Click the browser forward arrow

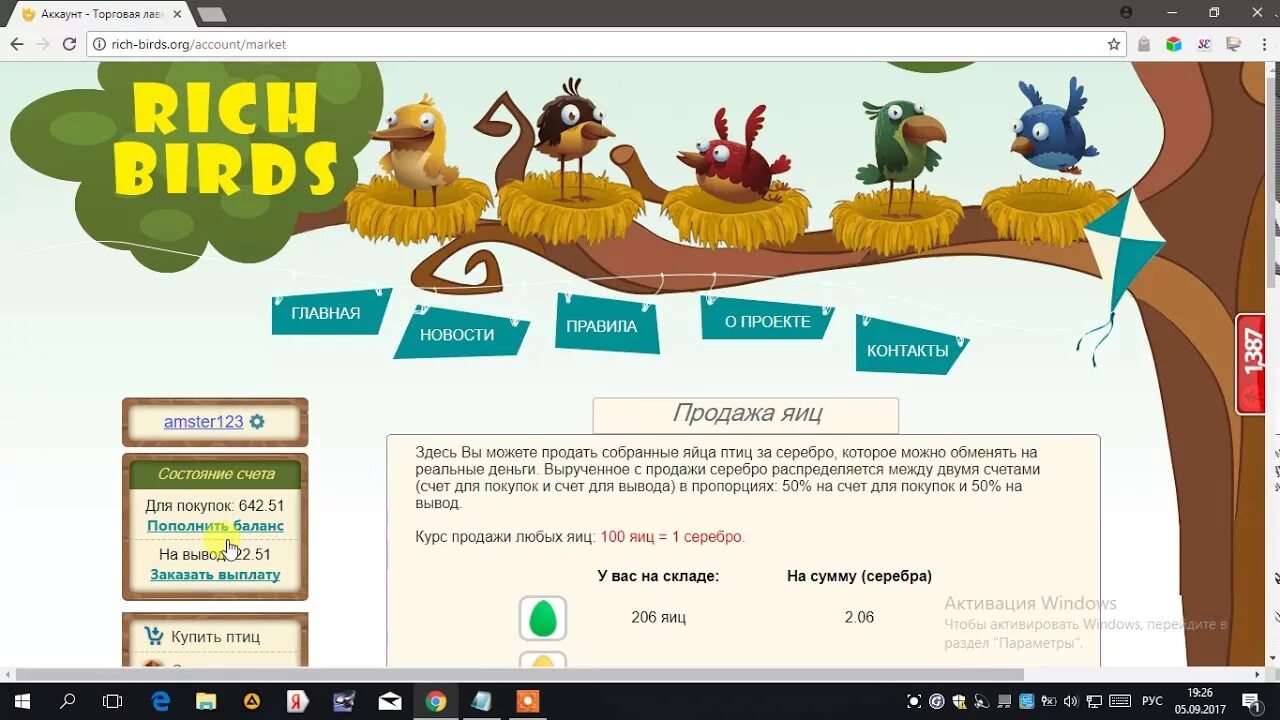[42, 44]
